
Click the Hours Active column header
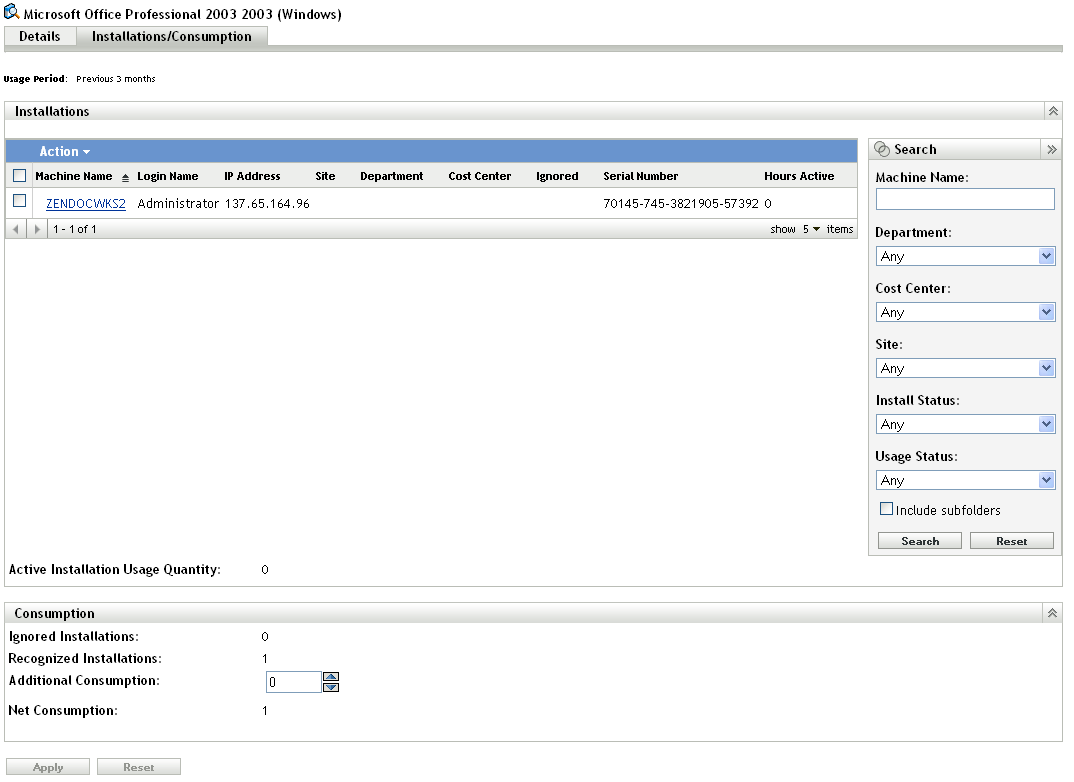(799, 176)
